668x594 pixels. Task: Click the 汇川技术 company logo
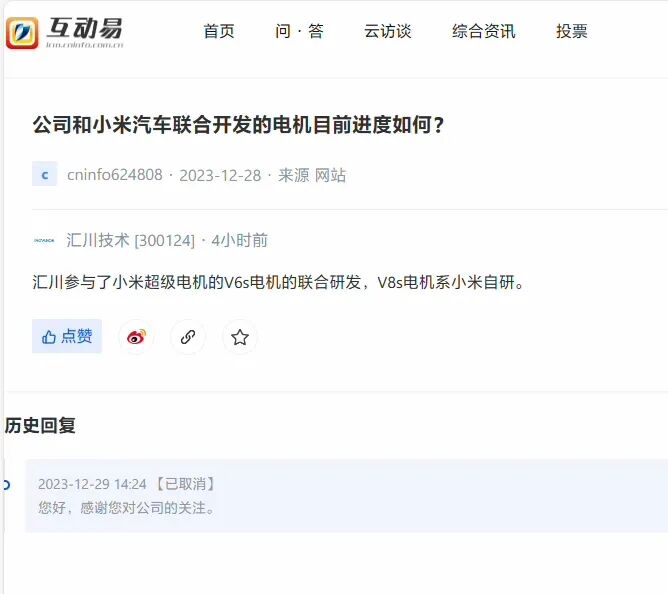click(x=44, y=240)
